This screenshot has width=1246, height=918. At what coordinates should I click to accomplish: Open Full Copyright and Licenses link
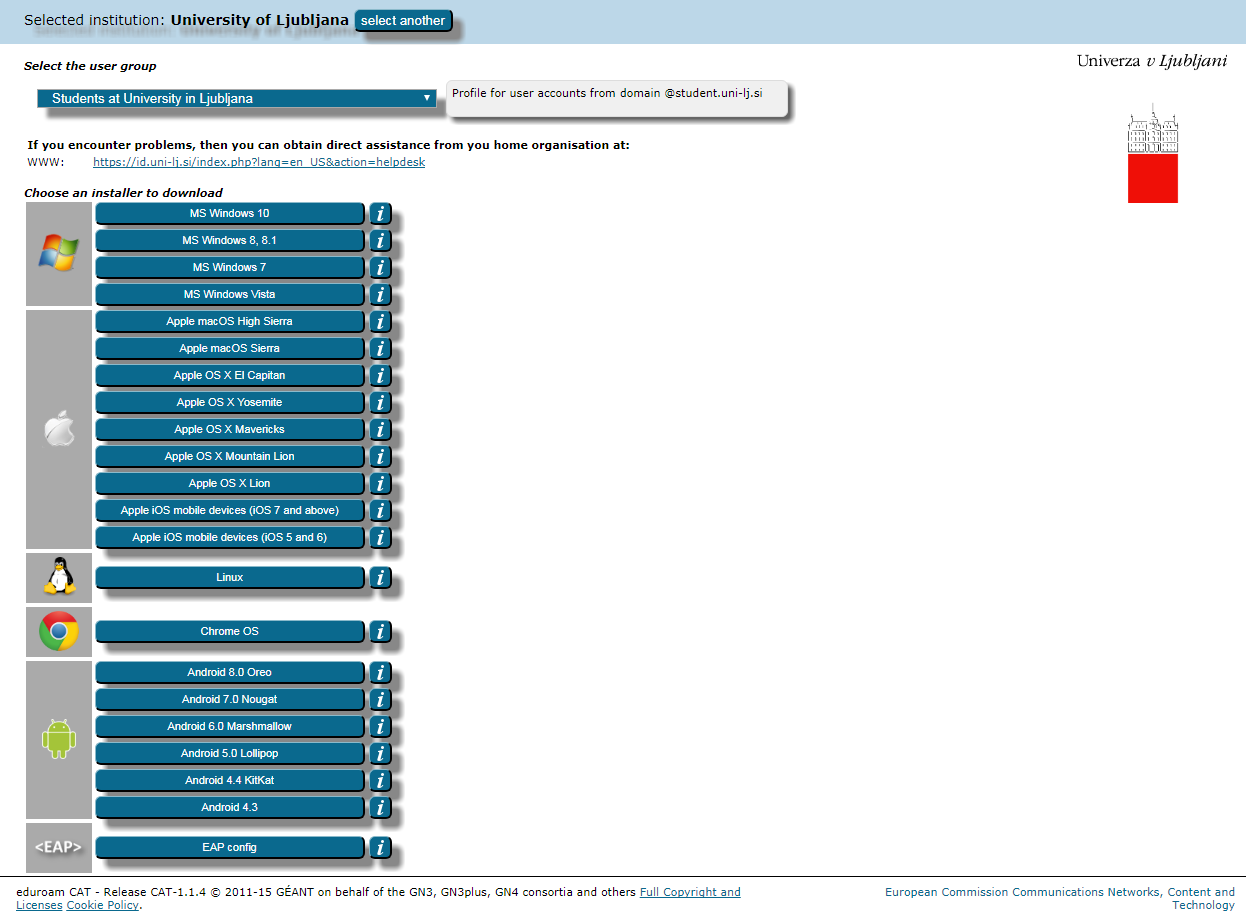(690, 892)
